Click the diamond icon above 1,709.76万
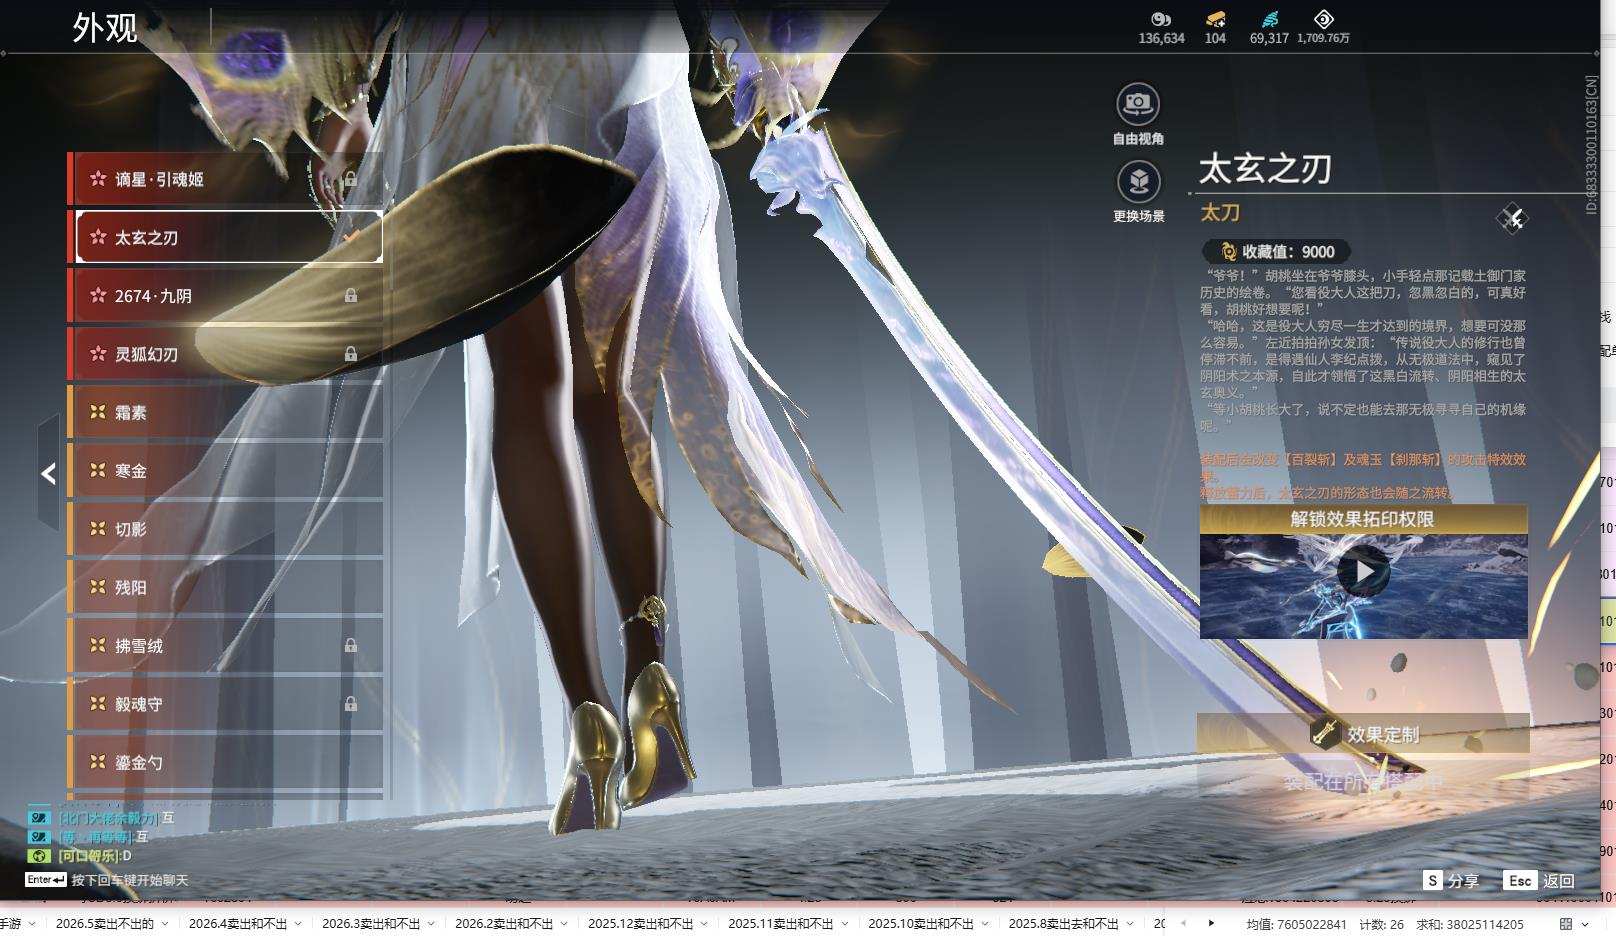This screenshot has height=939, width=1616. [x=1323, y=19]
